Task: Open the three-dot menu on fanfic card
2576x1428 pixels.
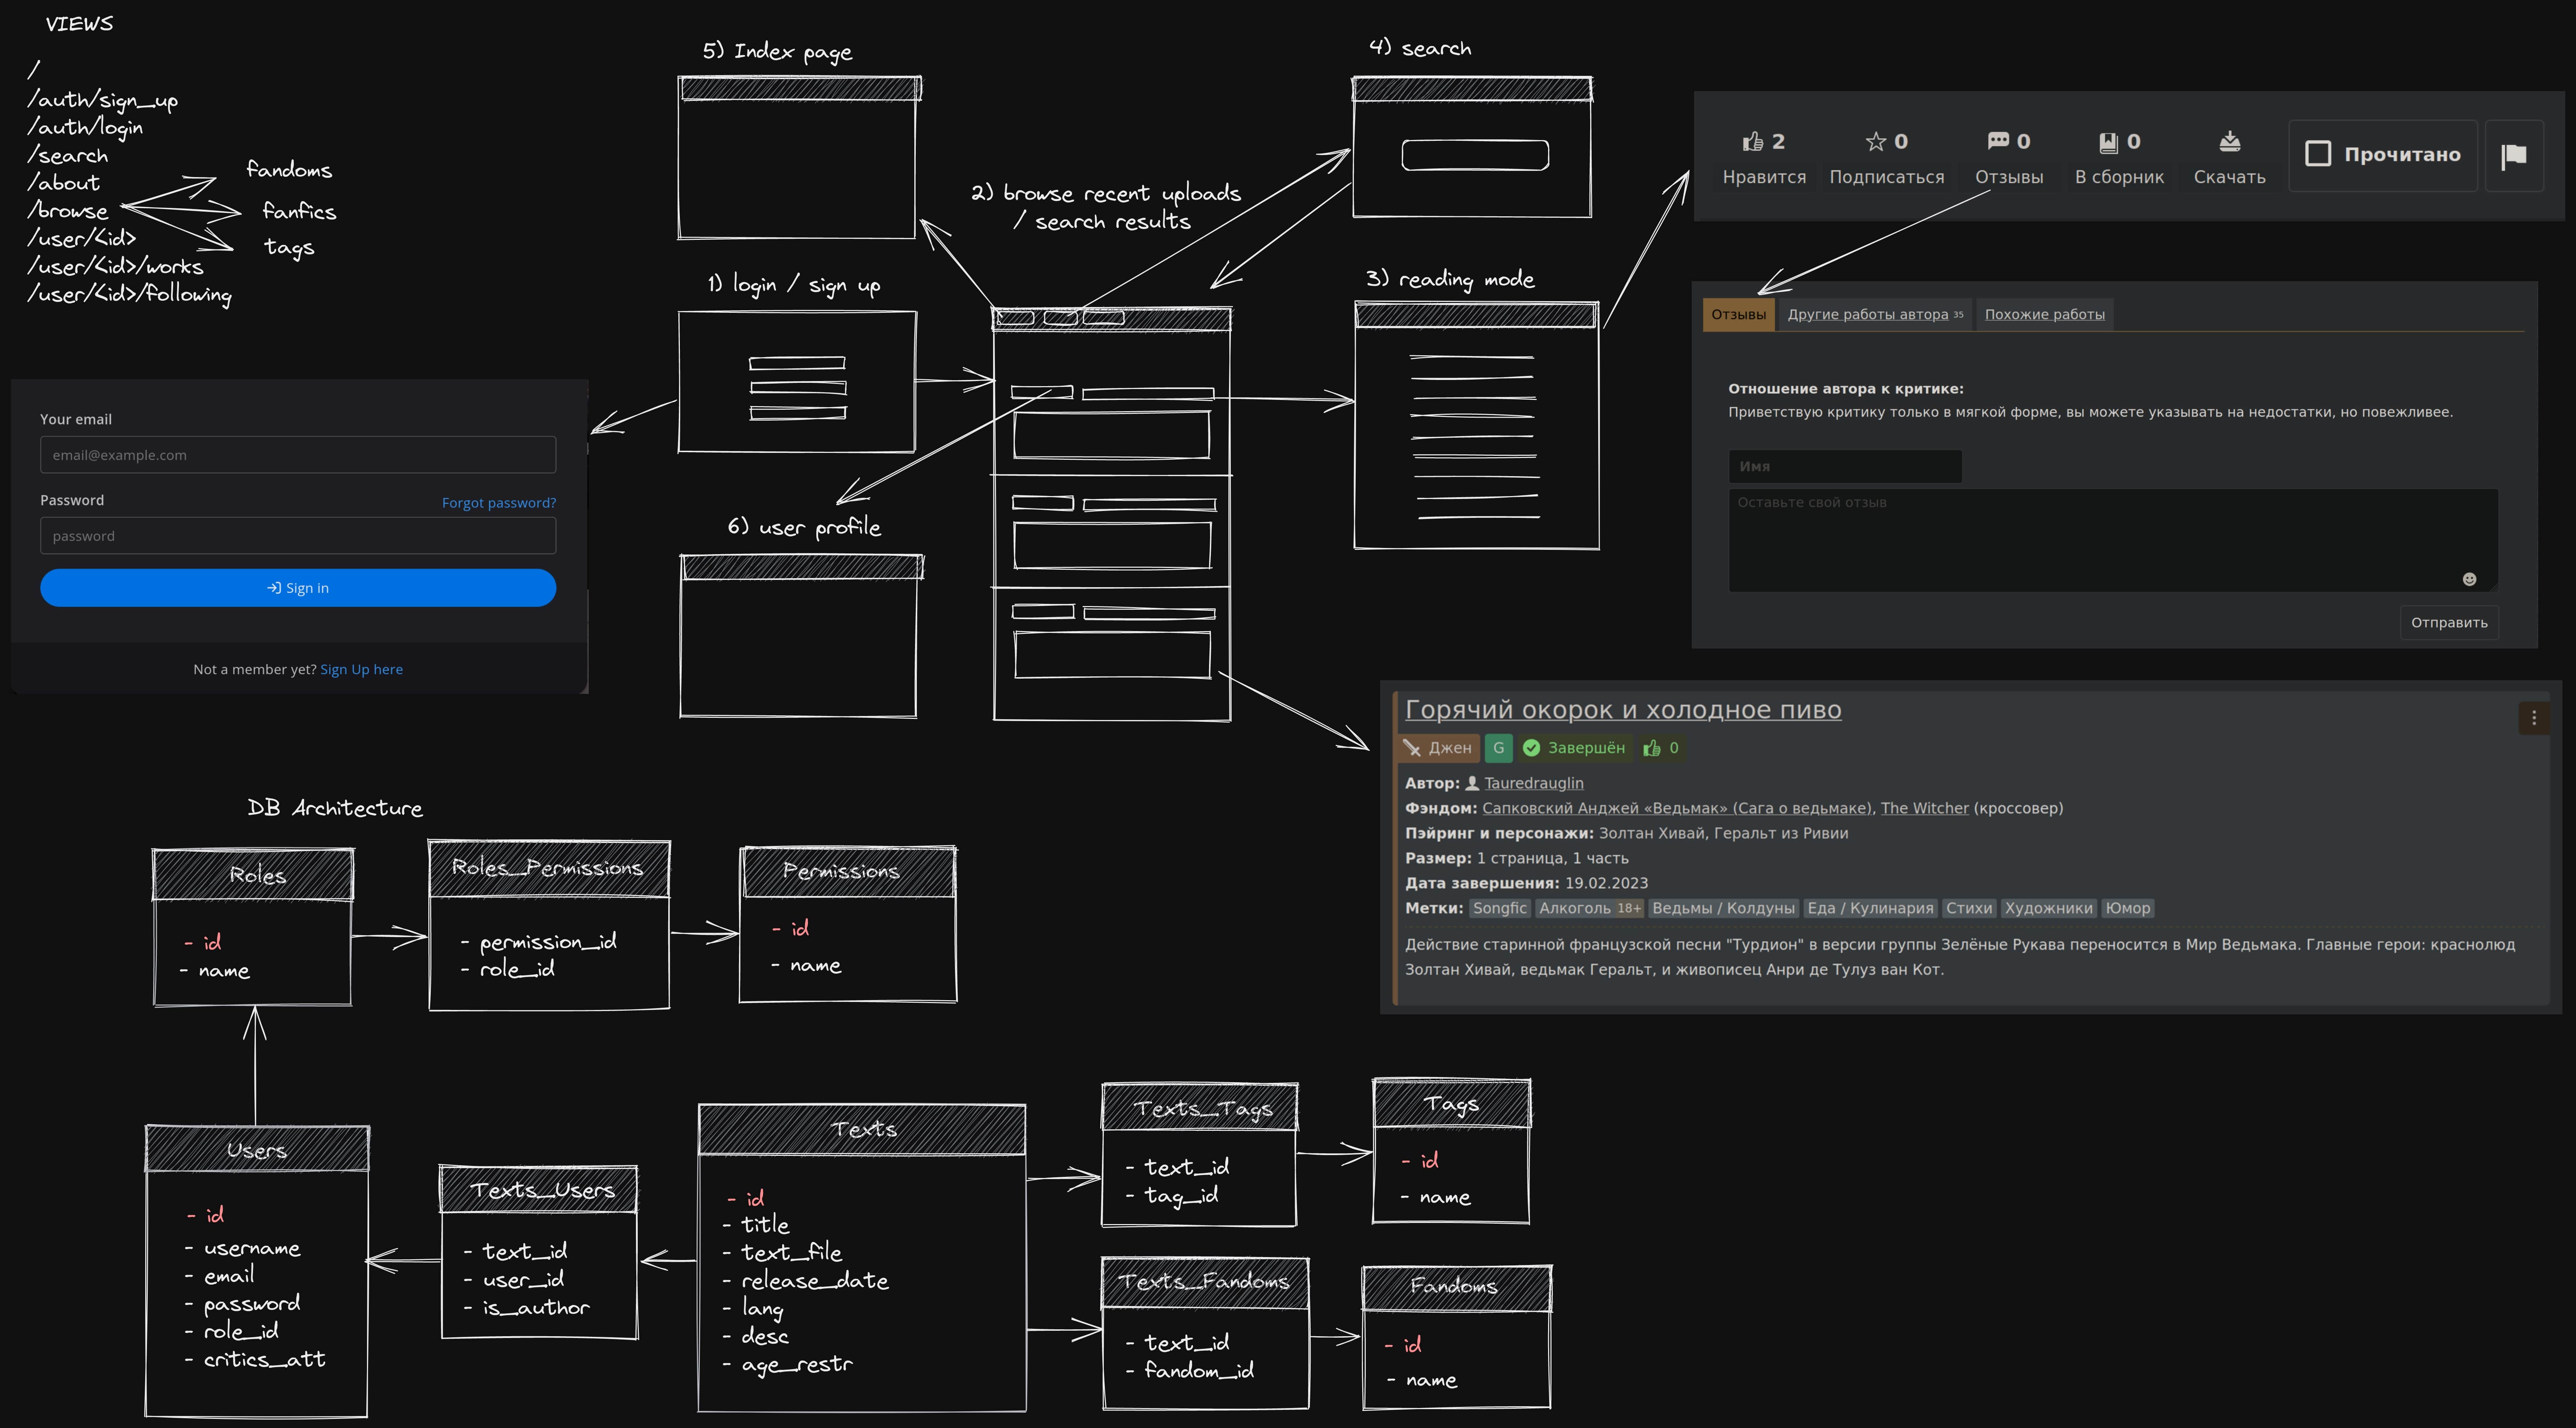Action: (2533, 718)
